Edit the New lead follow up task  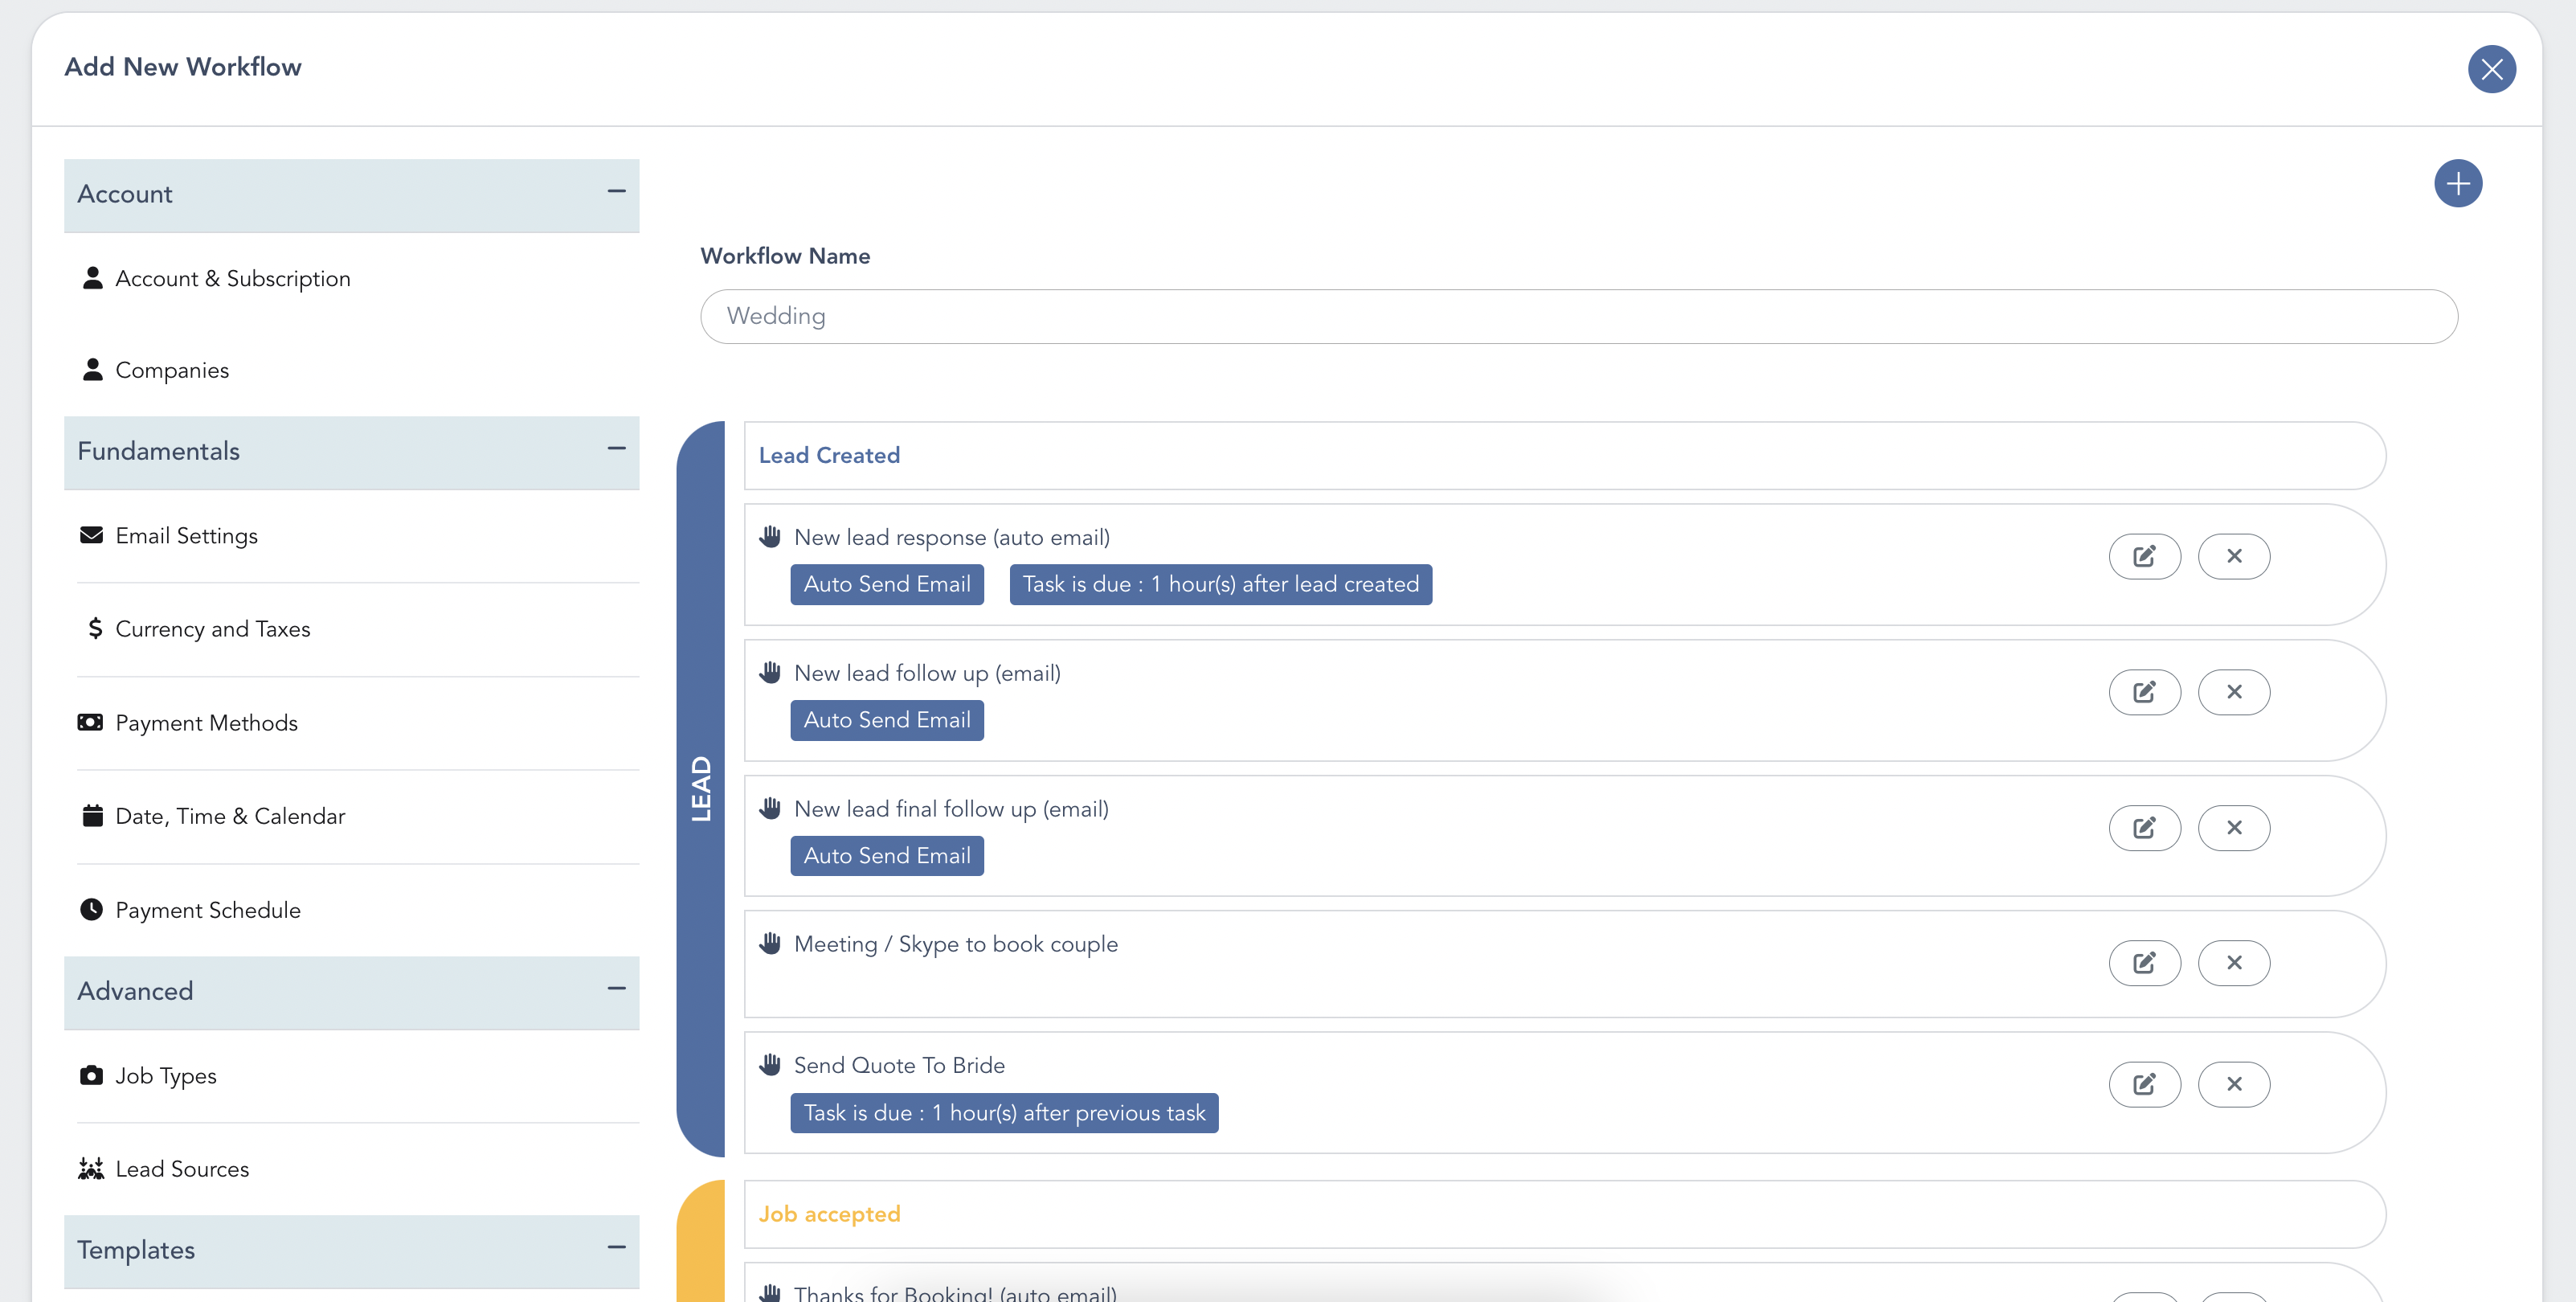tap(2144, 692)
